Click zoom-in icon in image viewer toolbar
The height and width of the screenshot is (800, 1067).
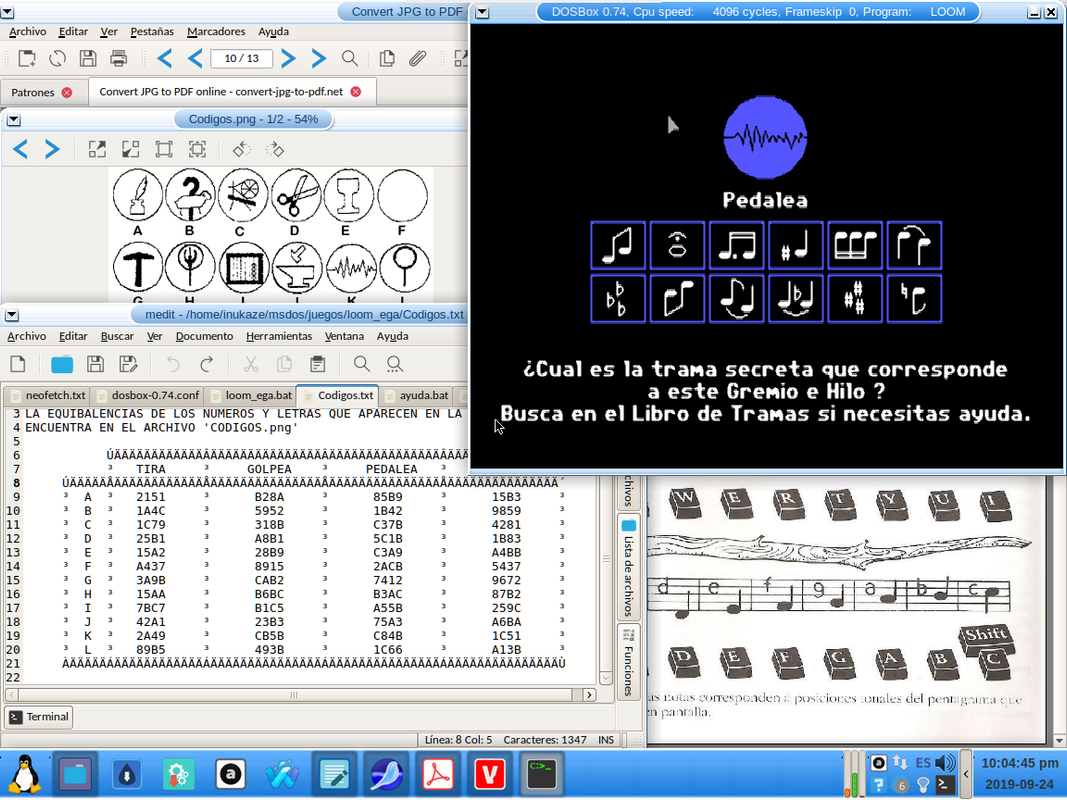click(97, 149)
